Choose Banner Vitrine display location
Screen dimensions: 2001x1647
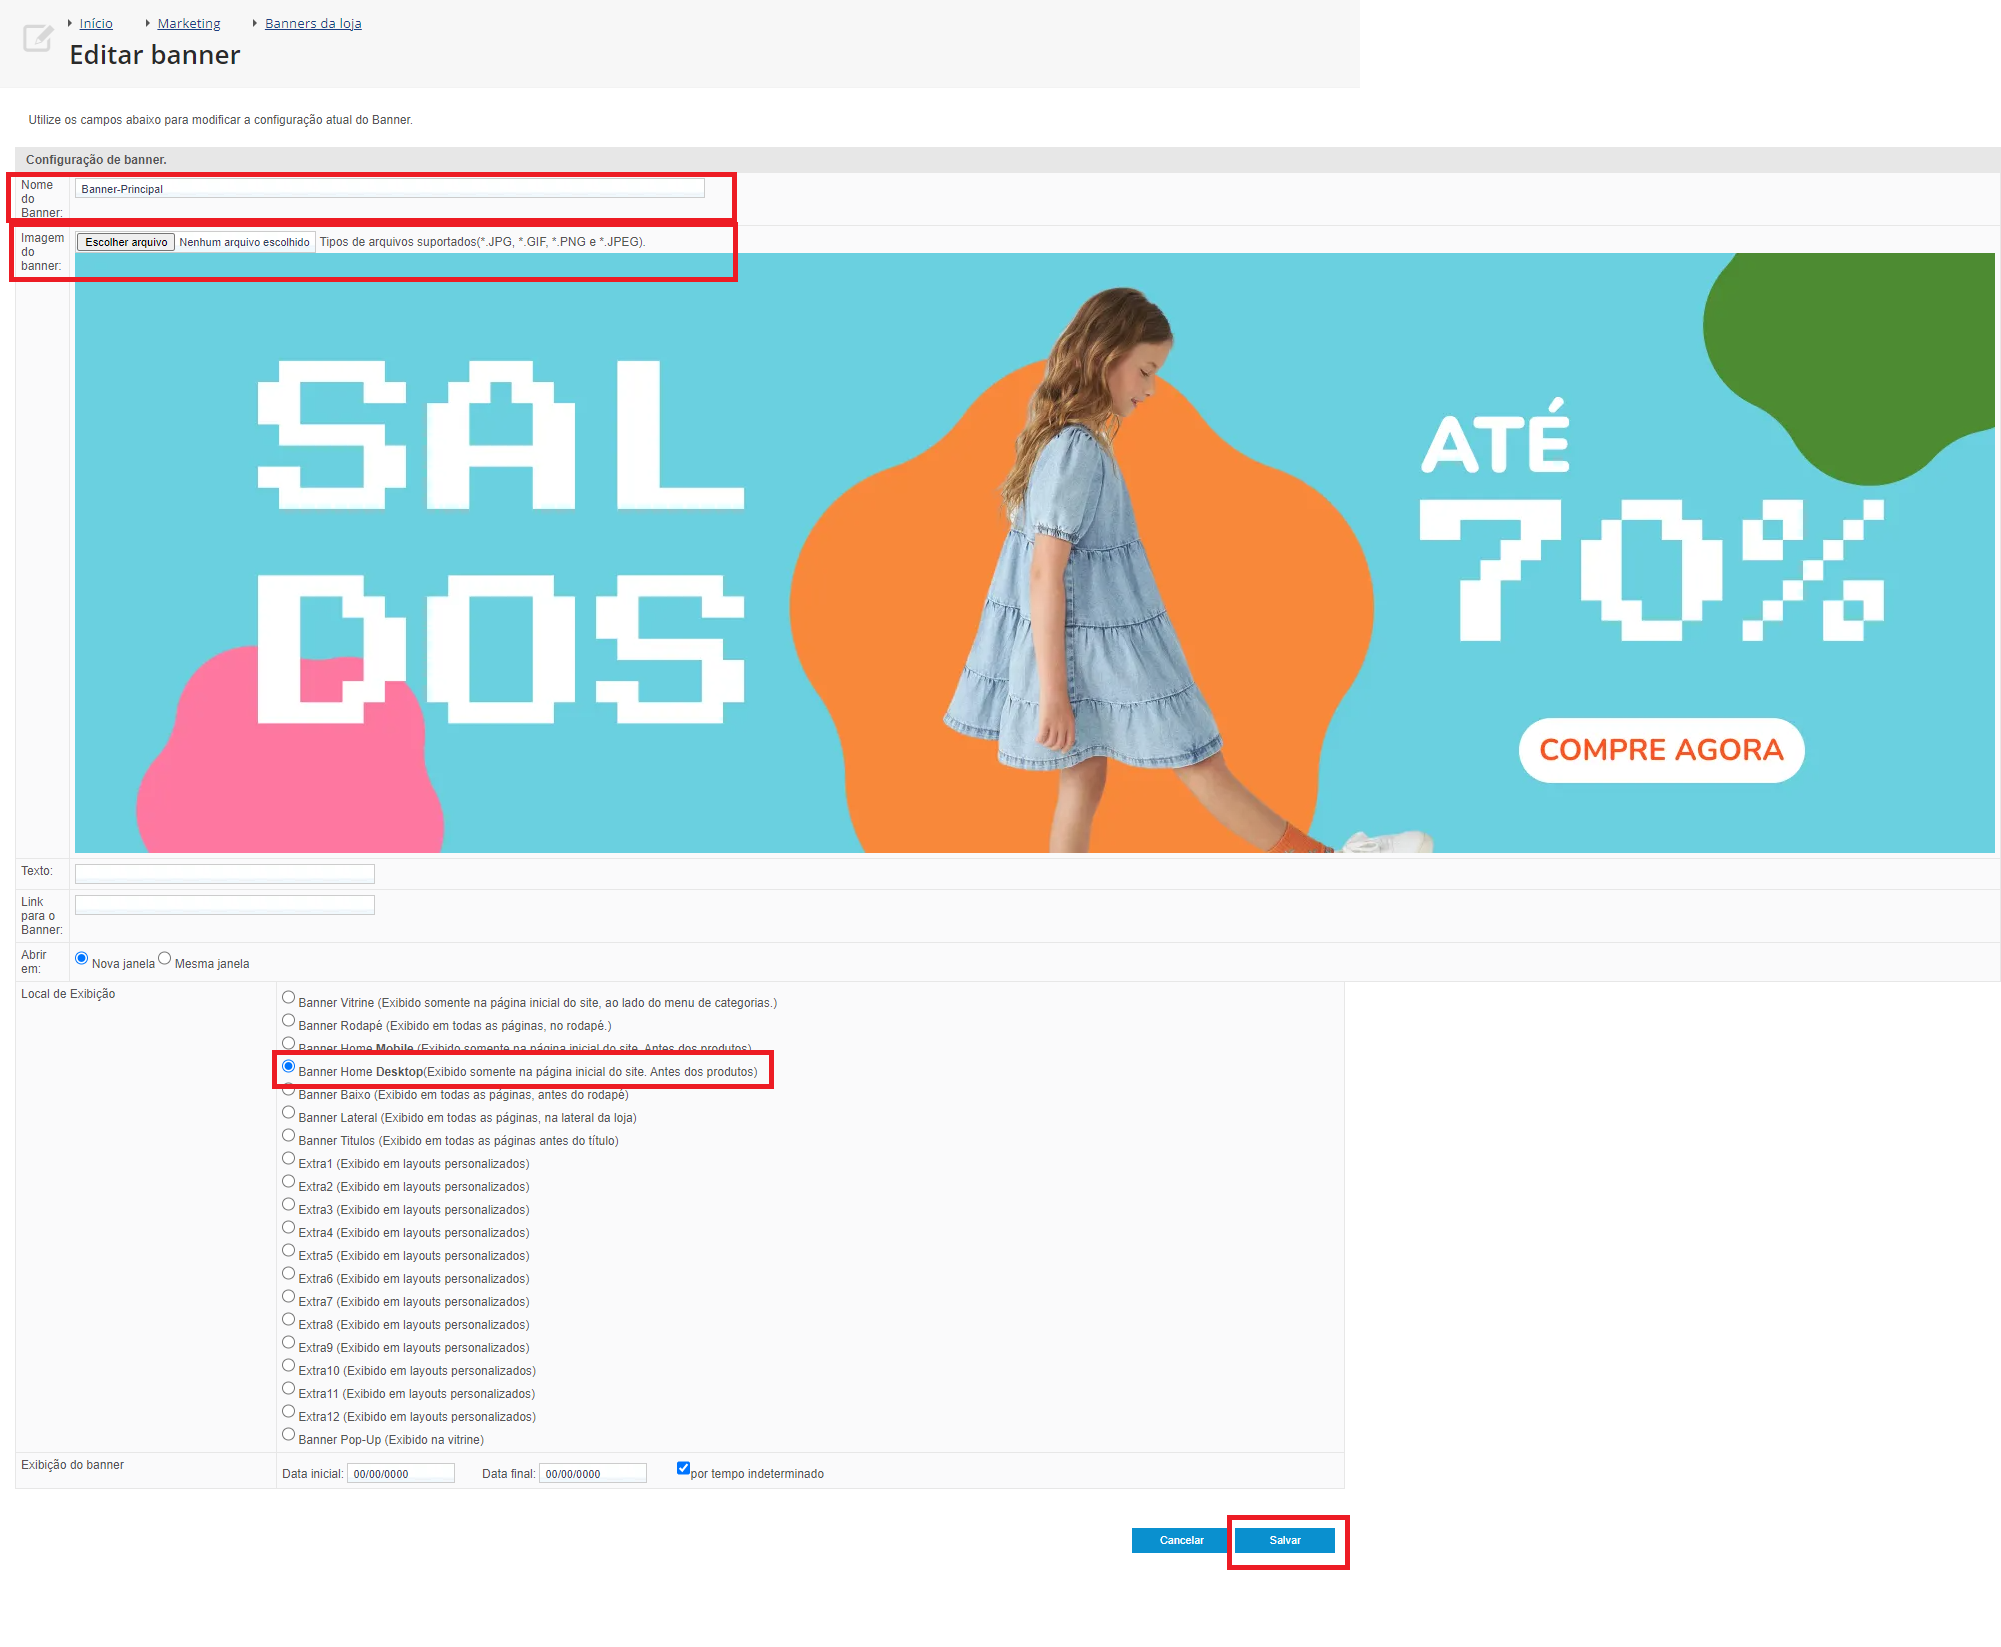pos(288,998)
